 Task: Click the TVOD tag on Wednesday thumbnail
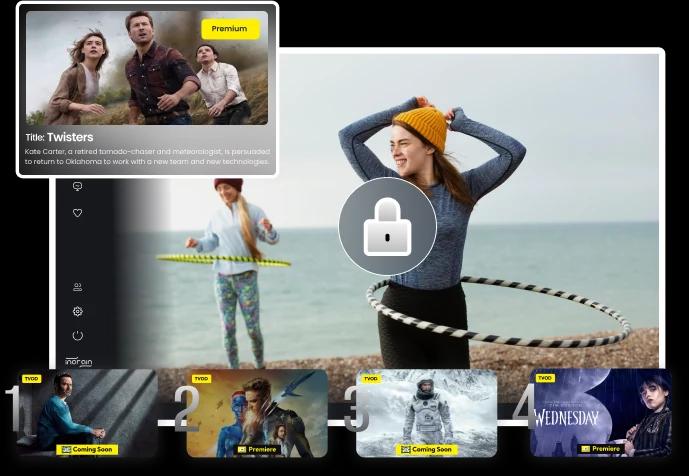point(545,378)
